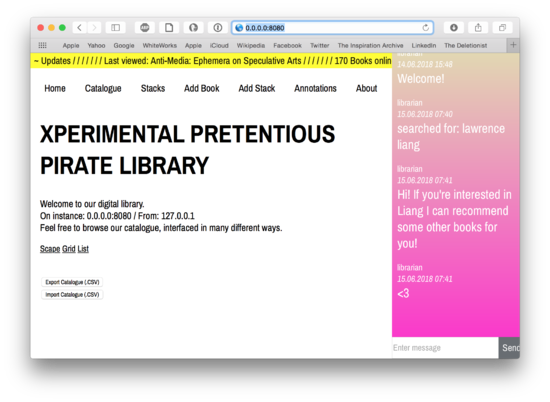Open the favorites grid icon
550x402 pixels.
tap(42, 45)
